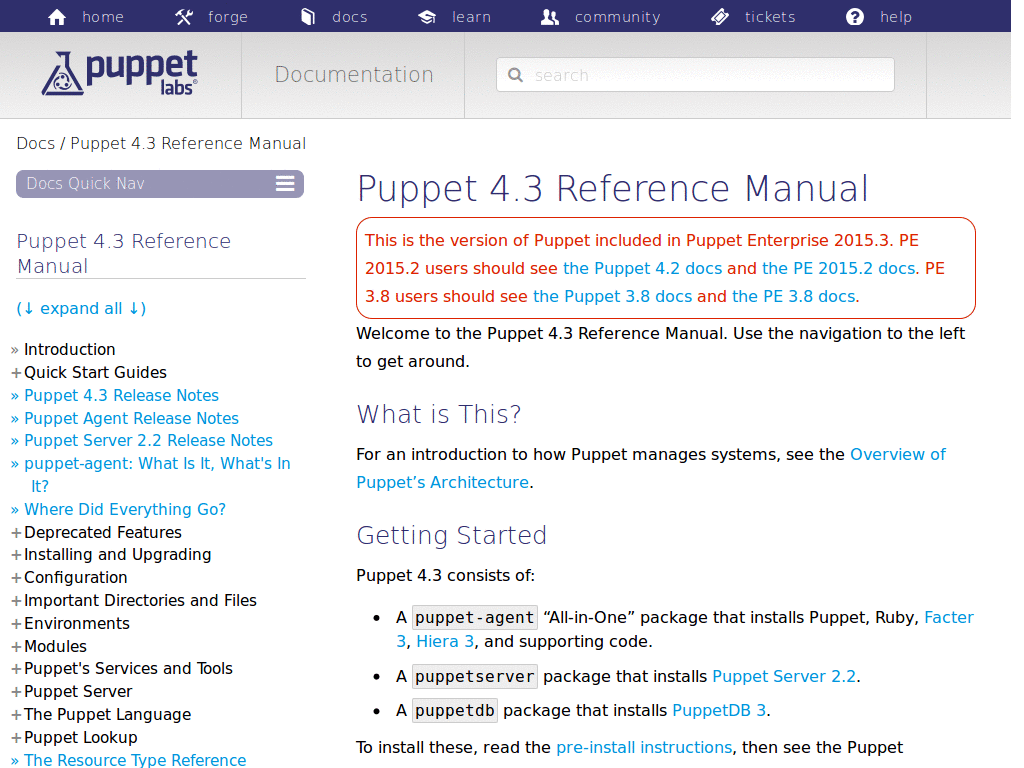This screenshot has height=768, width=1024.
Task: Expand the Modules section
Action: click(50, 646)
